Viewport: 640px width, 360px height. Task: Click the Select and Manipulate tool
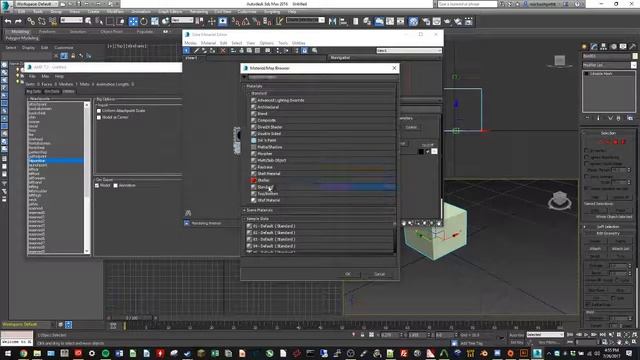tap(211, 21)
